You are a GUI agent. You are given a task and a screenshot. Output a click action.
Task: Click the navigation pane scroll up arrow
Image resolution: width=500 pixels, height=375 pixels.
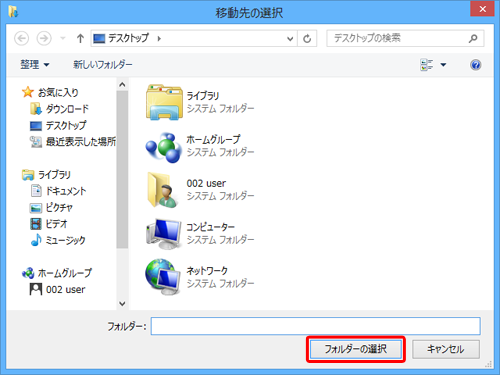pos(122,85)
